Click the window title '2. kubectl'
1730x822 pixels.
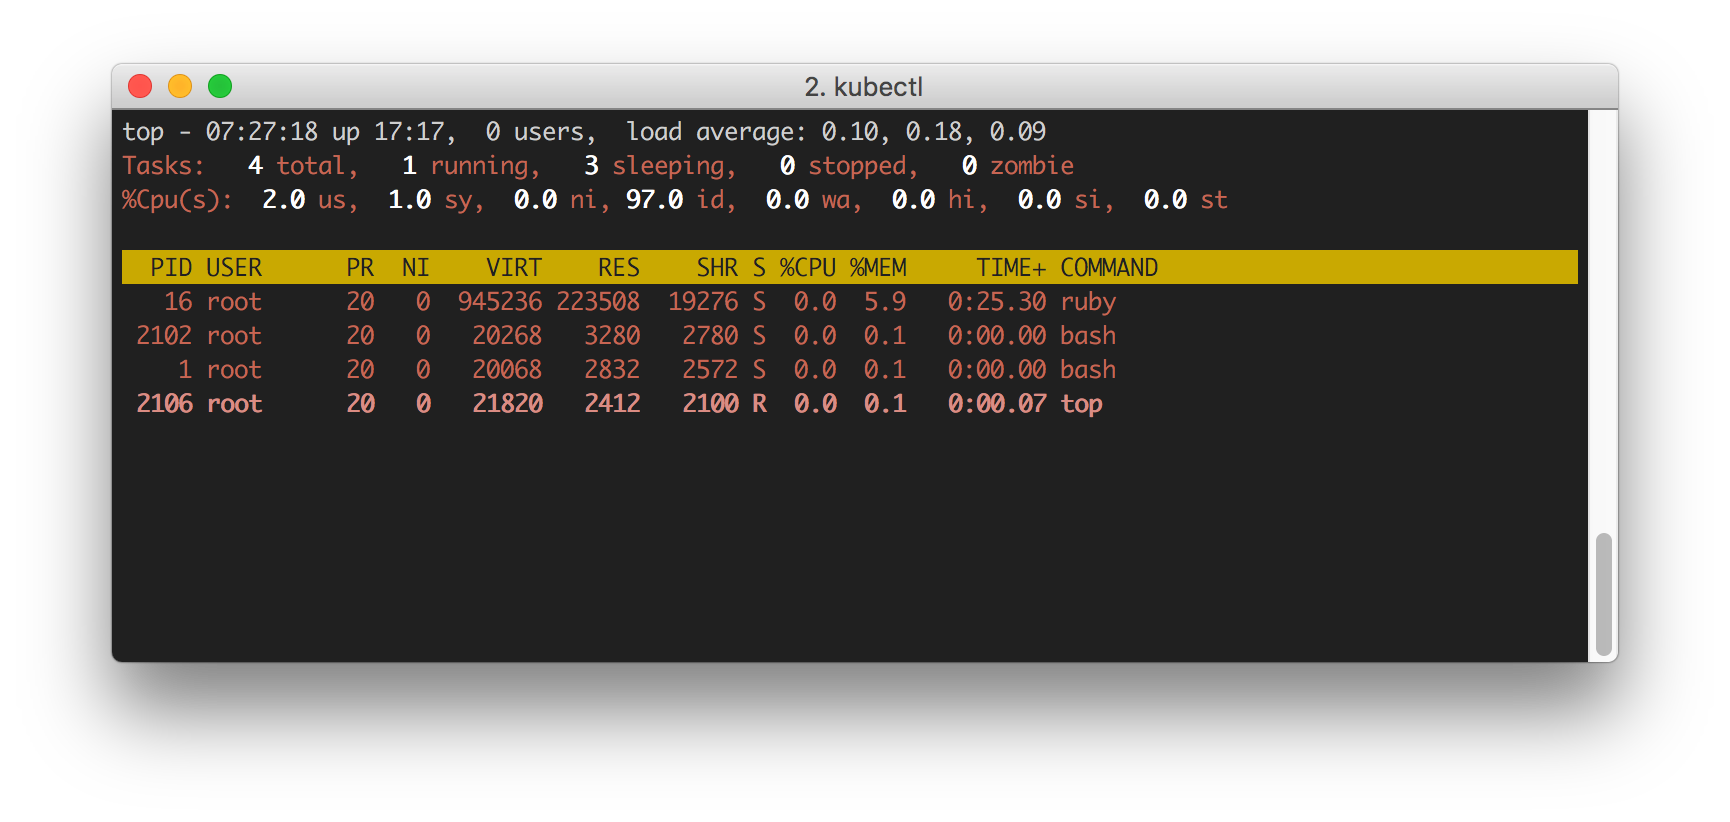tap(864, 87)
